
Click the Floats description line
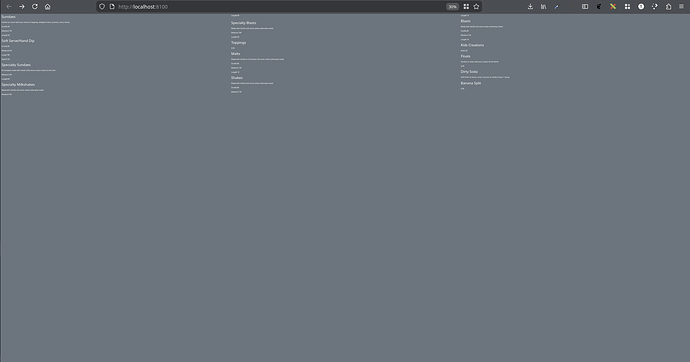[480, 62]
